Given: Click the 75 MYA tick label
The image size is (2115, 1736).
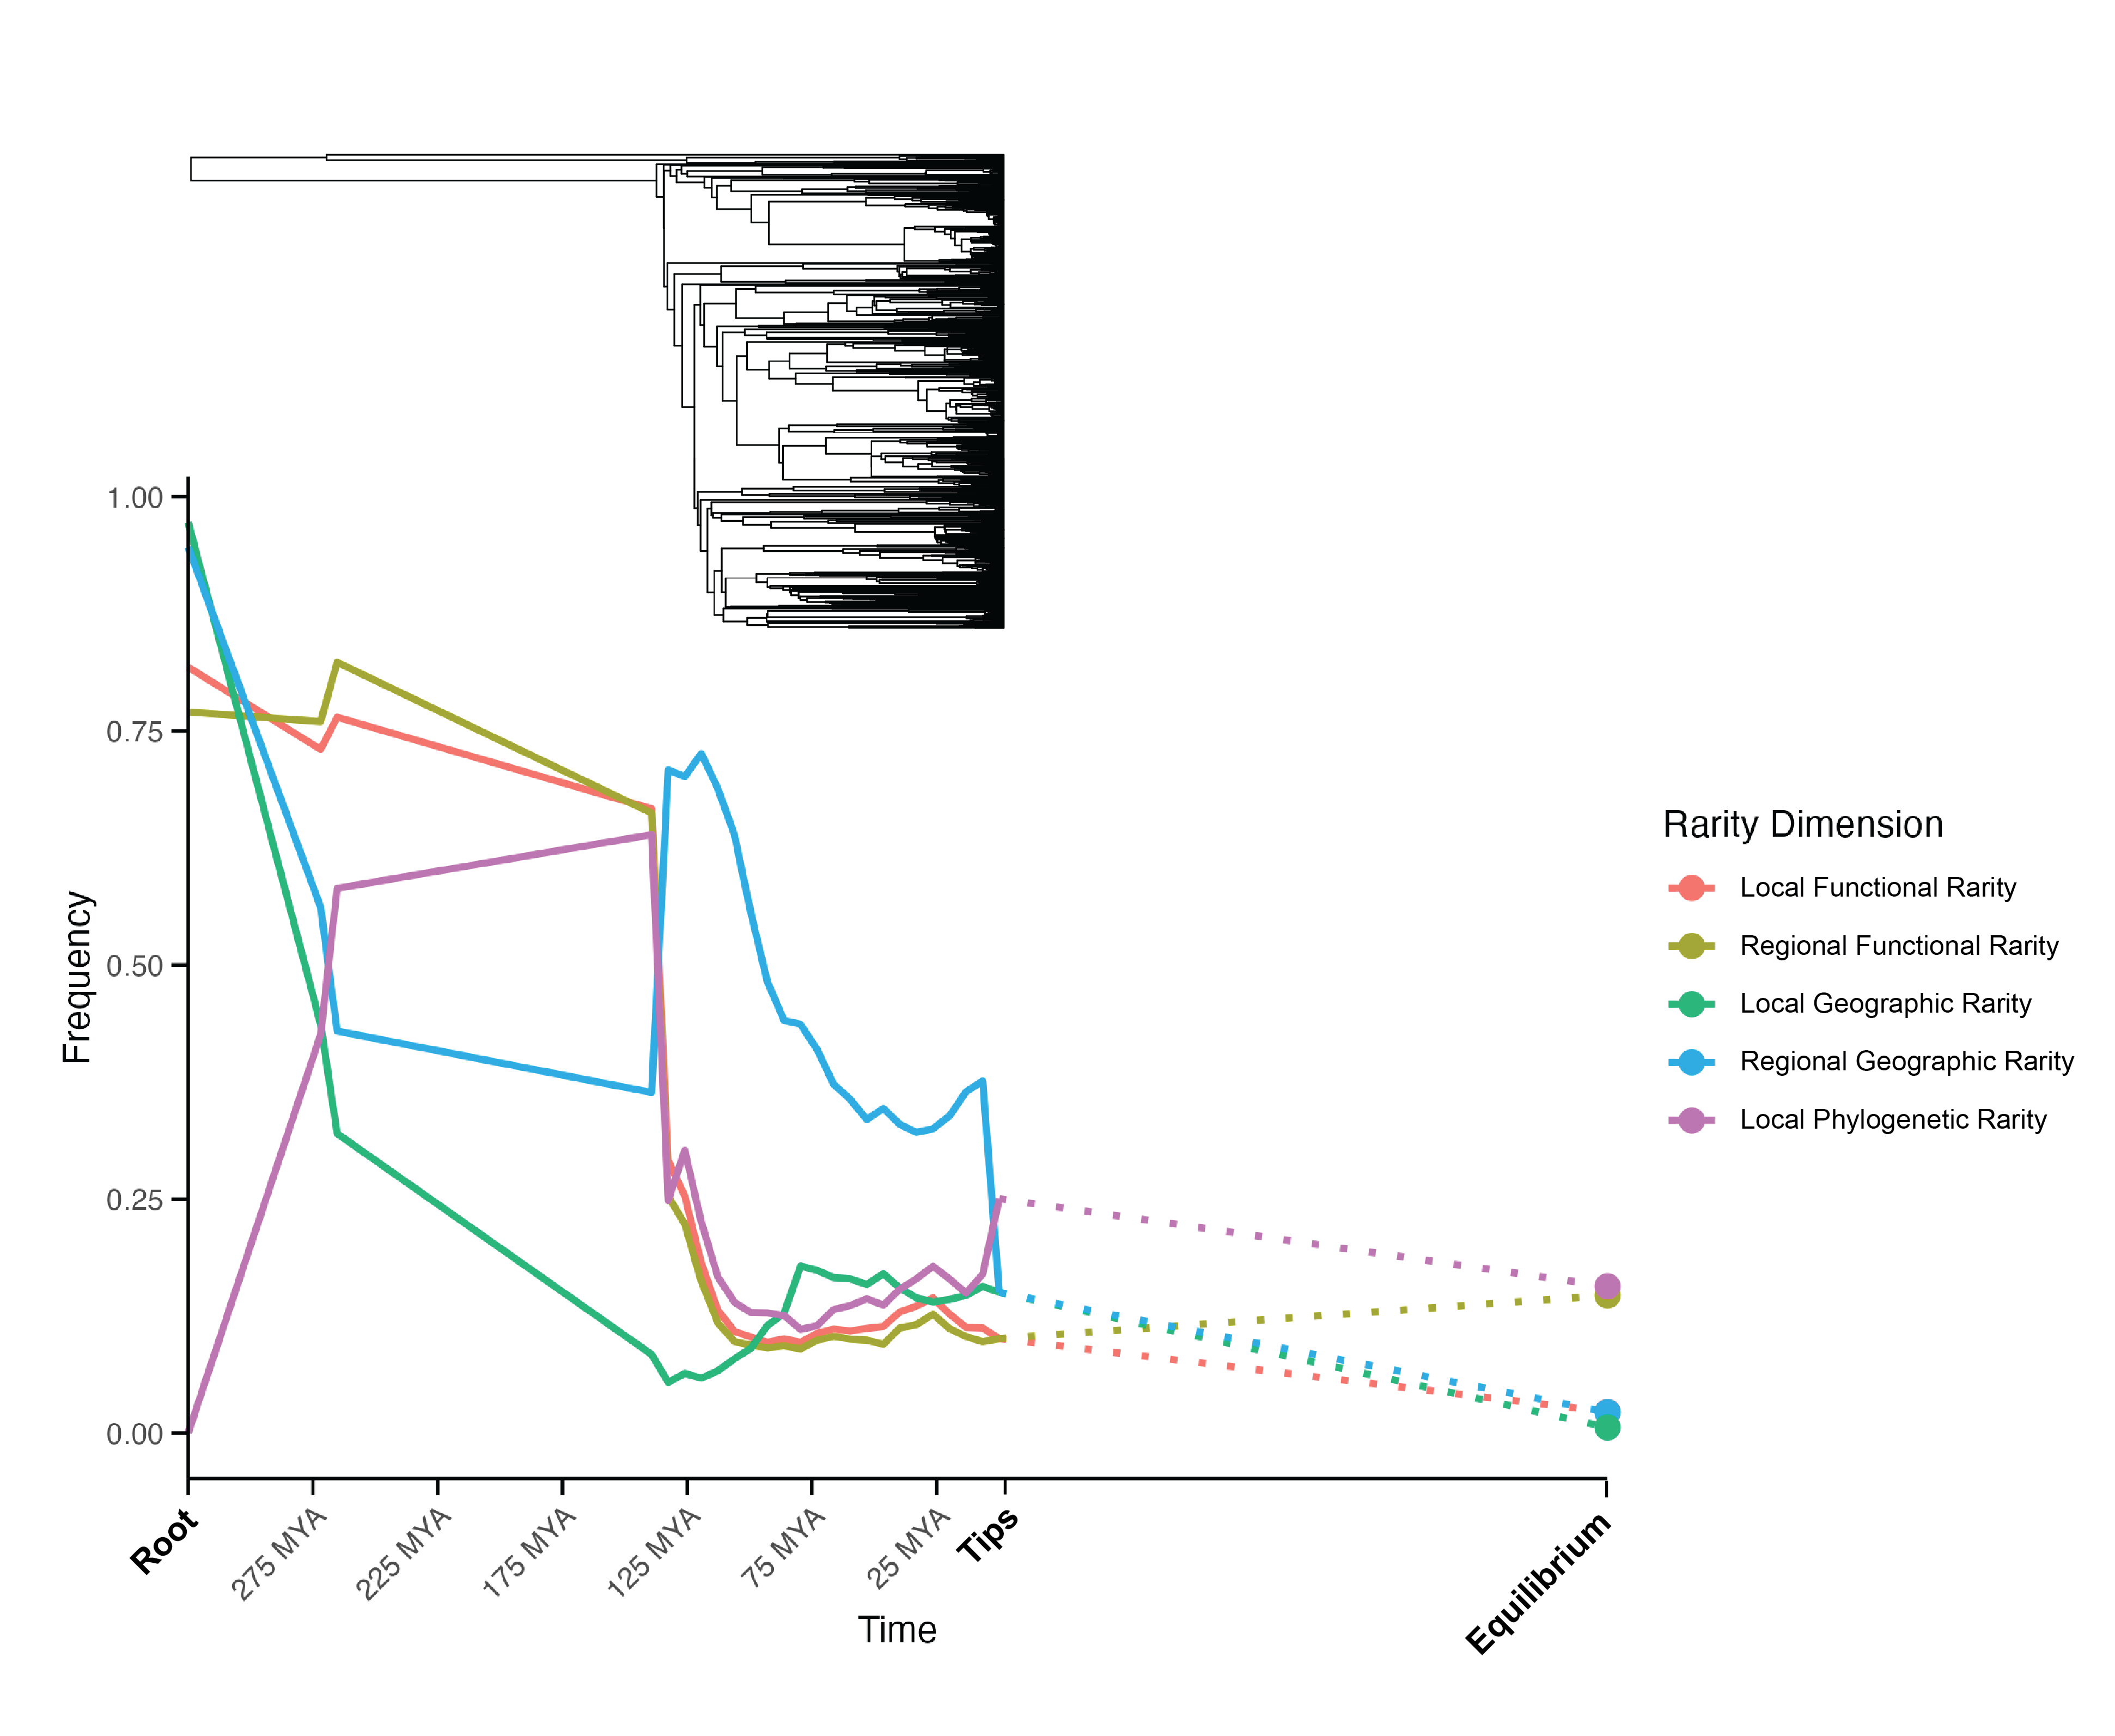Looking at the screenshot, I should tap(783, 1547).
